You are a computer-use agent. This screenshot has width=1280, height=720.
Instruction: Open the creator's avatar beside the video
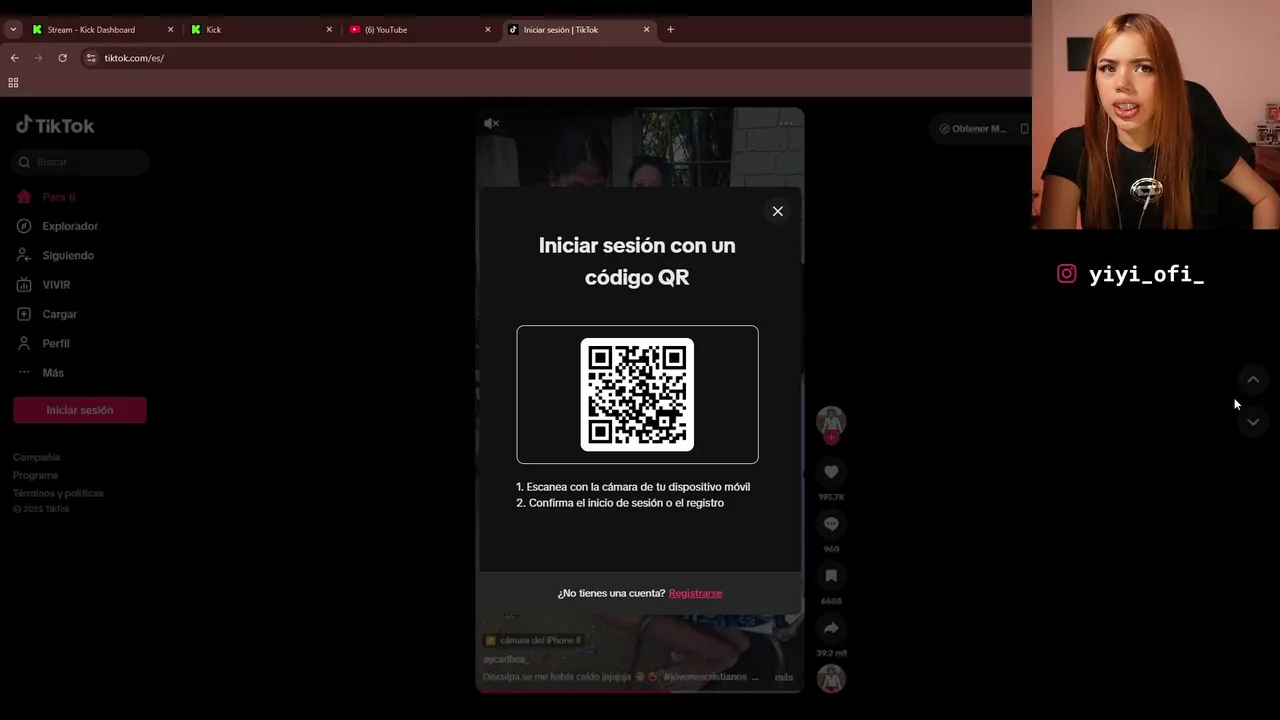pyautogui.click(x=831, y=421)
